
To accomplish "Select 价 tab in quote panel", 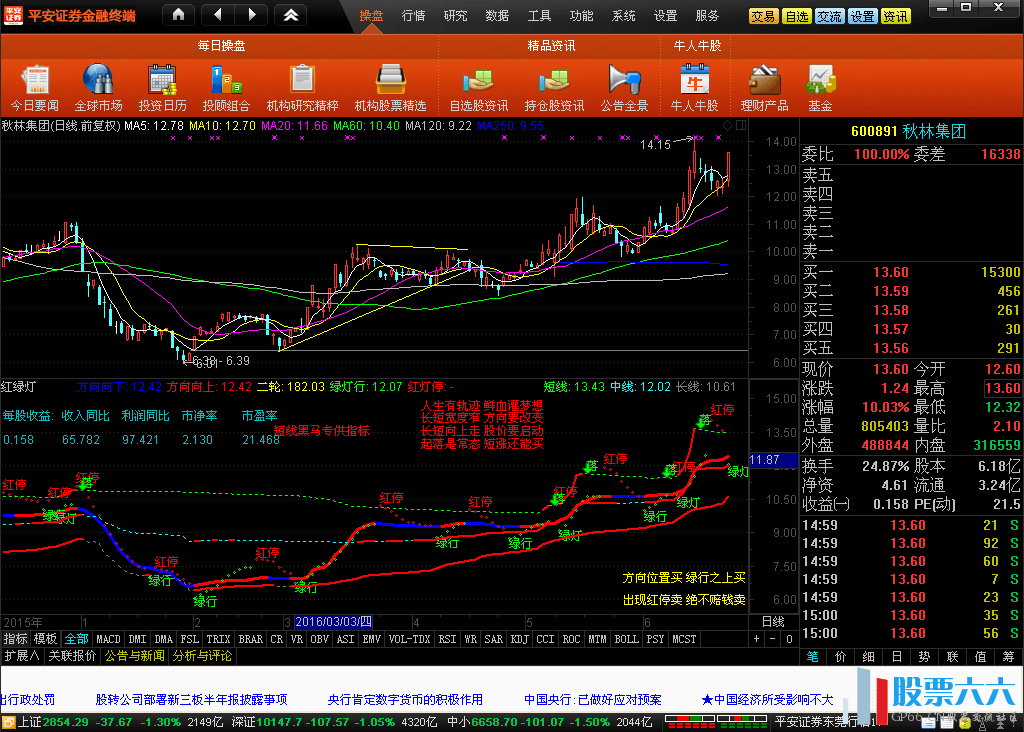I will (x=840, y=657).
